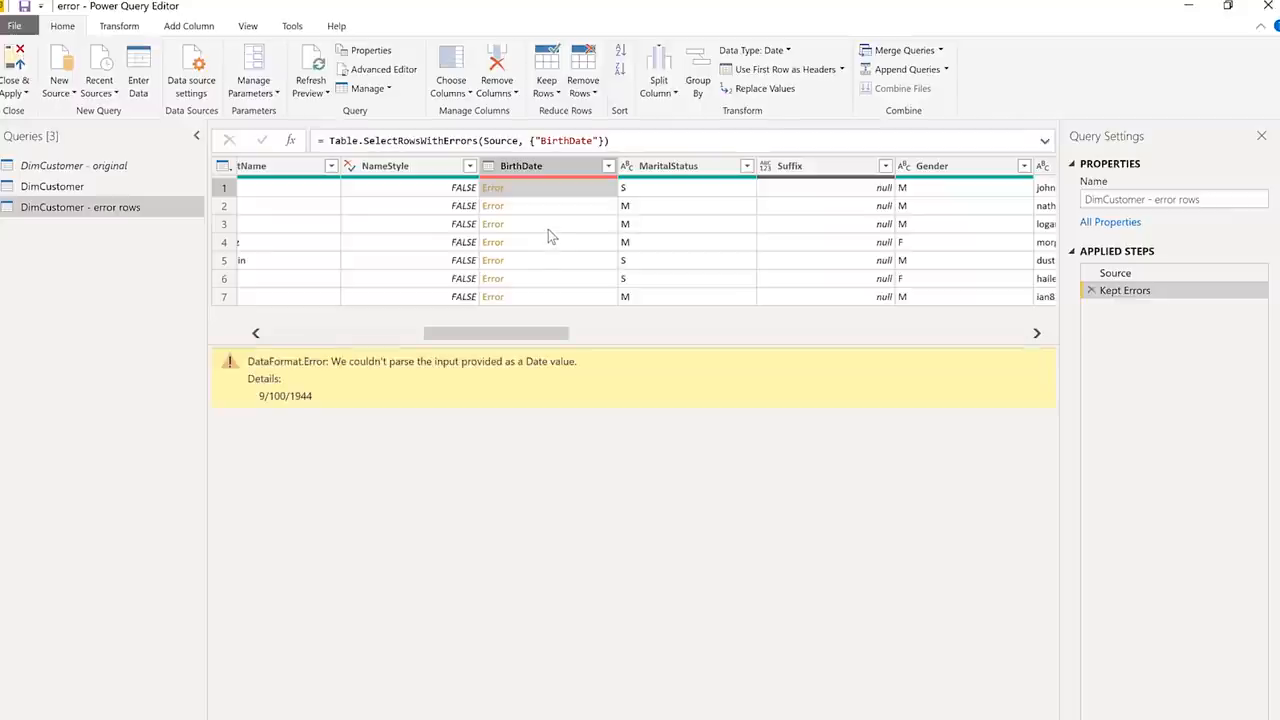Close the Query Settings pane
The width and height of the screenshot is (1280, 720).
pos(1262,136)
